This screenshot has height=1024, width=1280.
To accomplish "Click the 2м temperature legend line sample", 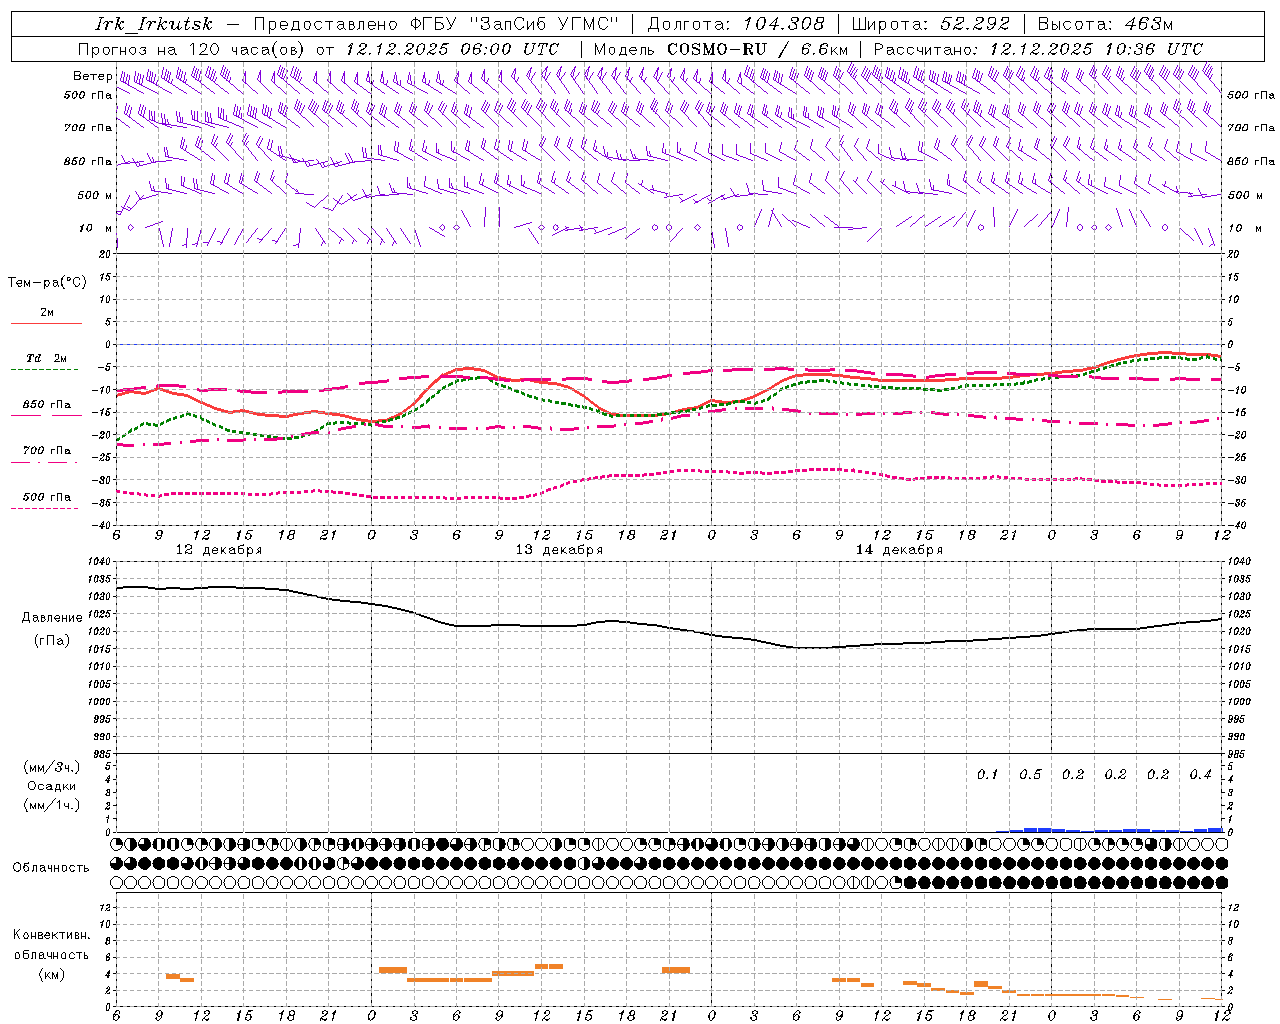I will [46, 323].
